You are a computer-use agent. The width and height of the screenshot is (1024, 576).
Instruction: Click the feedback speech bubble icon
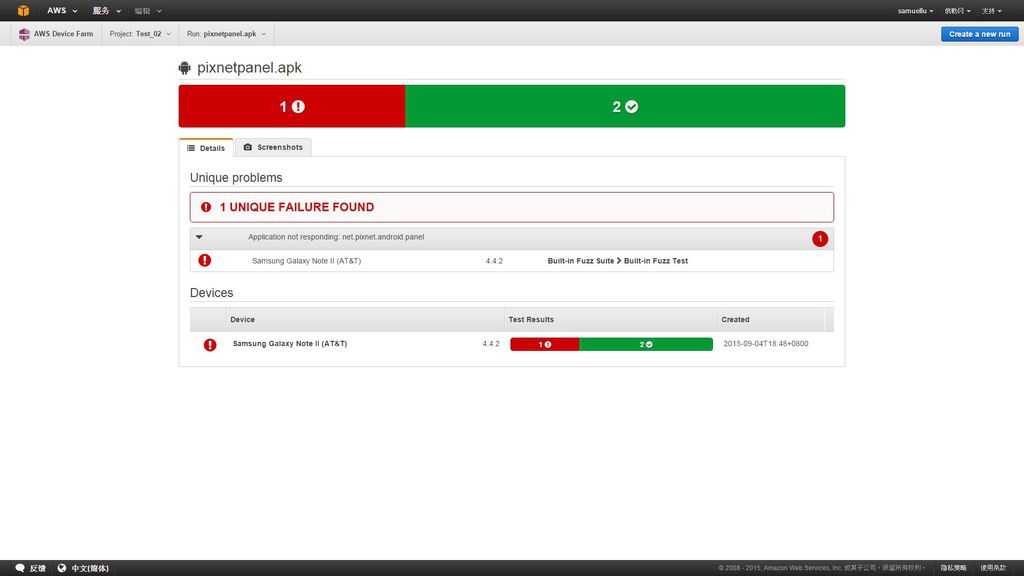click(20, 568)
